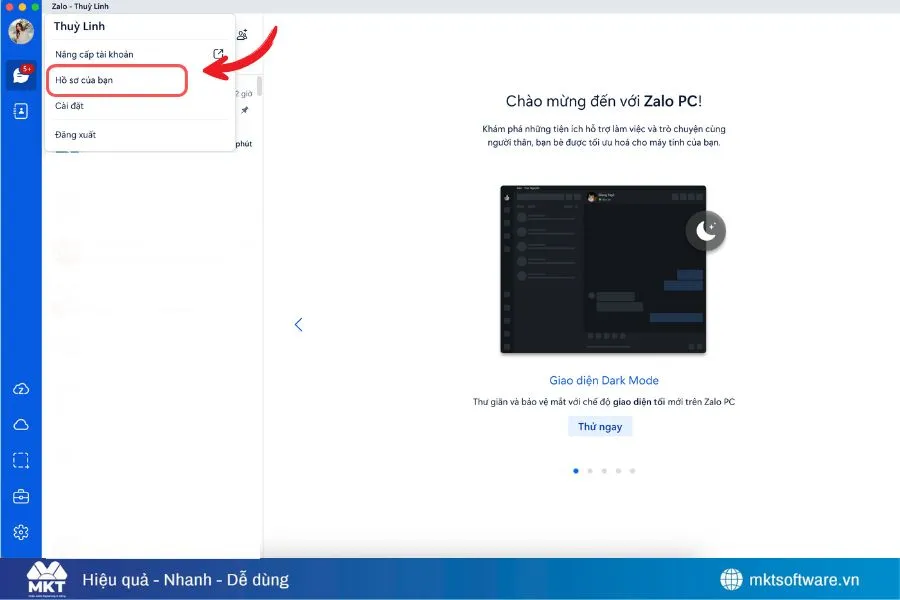Click the left carousel navigation chevron
Image resolution: width=900 pixels, height=600 pixels.
click(299, 324)
